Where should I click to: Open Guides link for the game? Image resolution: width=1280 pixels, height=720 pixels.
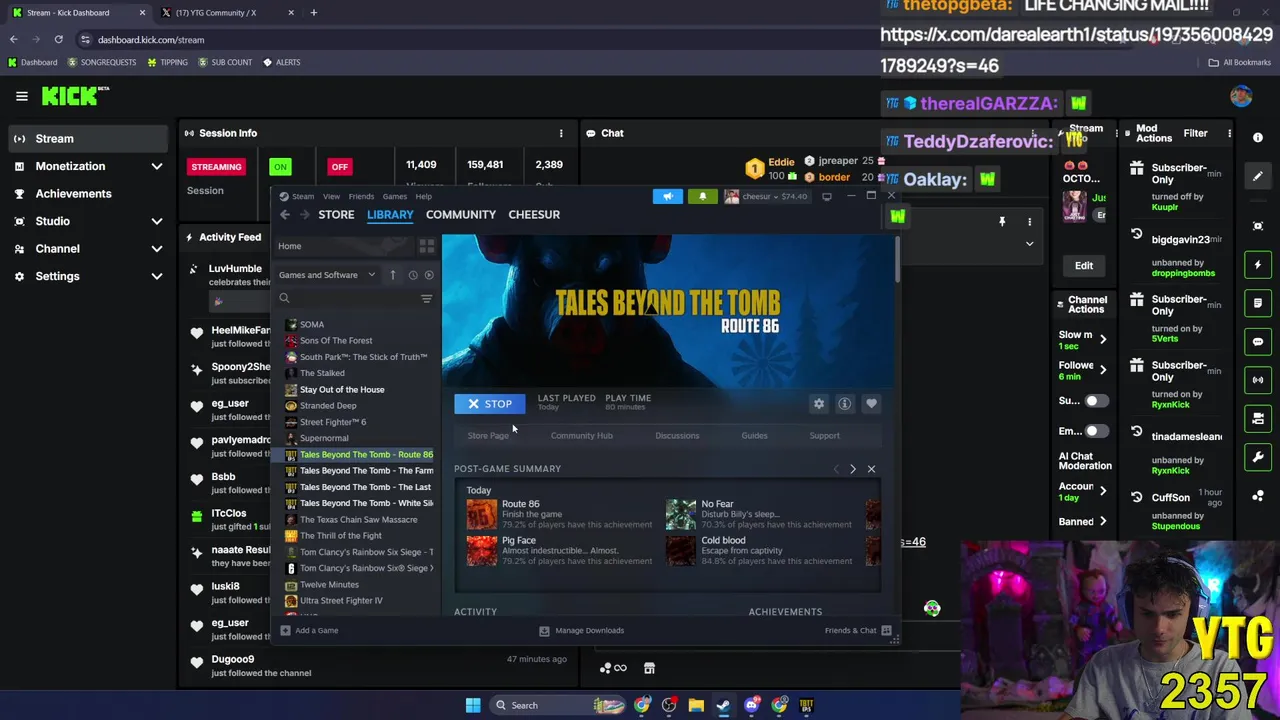754,436
